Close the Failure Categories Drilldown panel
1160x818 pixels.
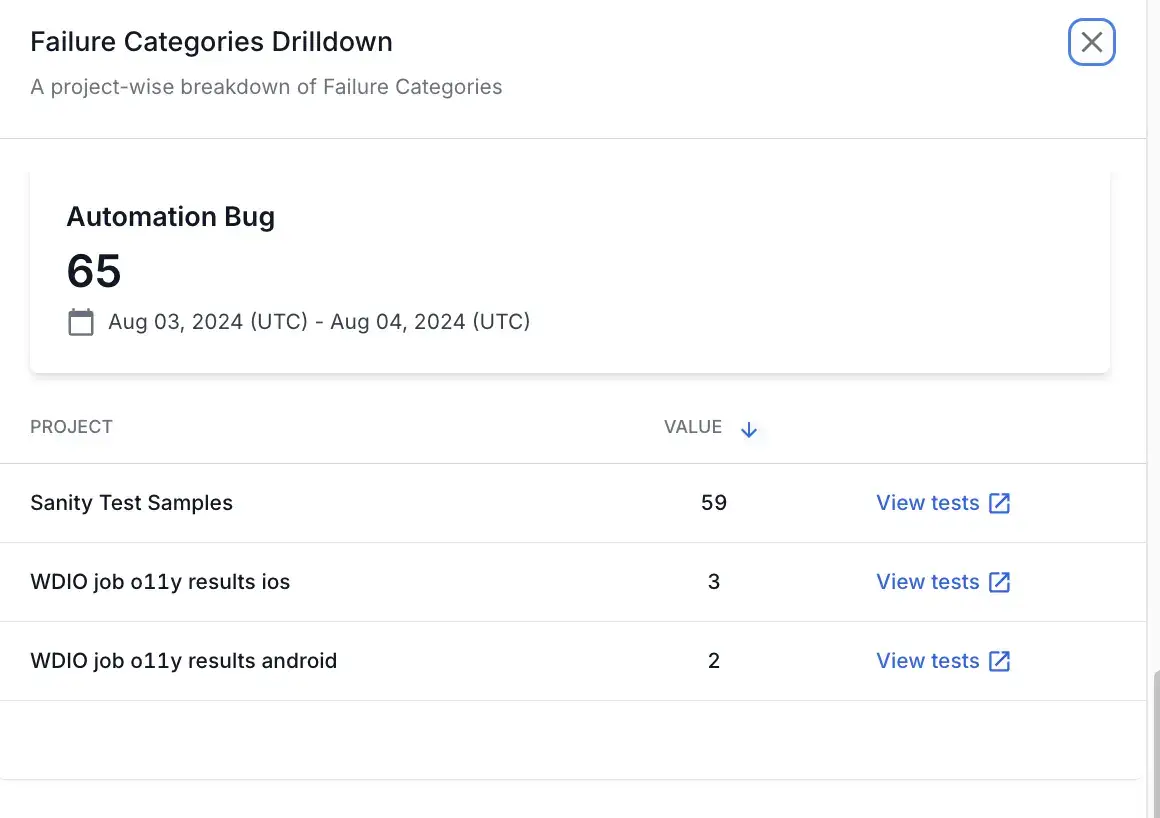tap(1091, 43)
